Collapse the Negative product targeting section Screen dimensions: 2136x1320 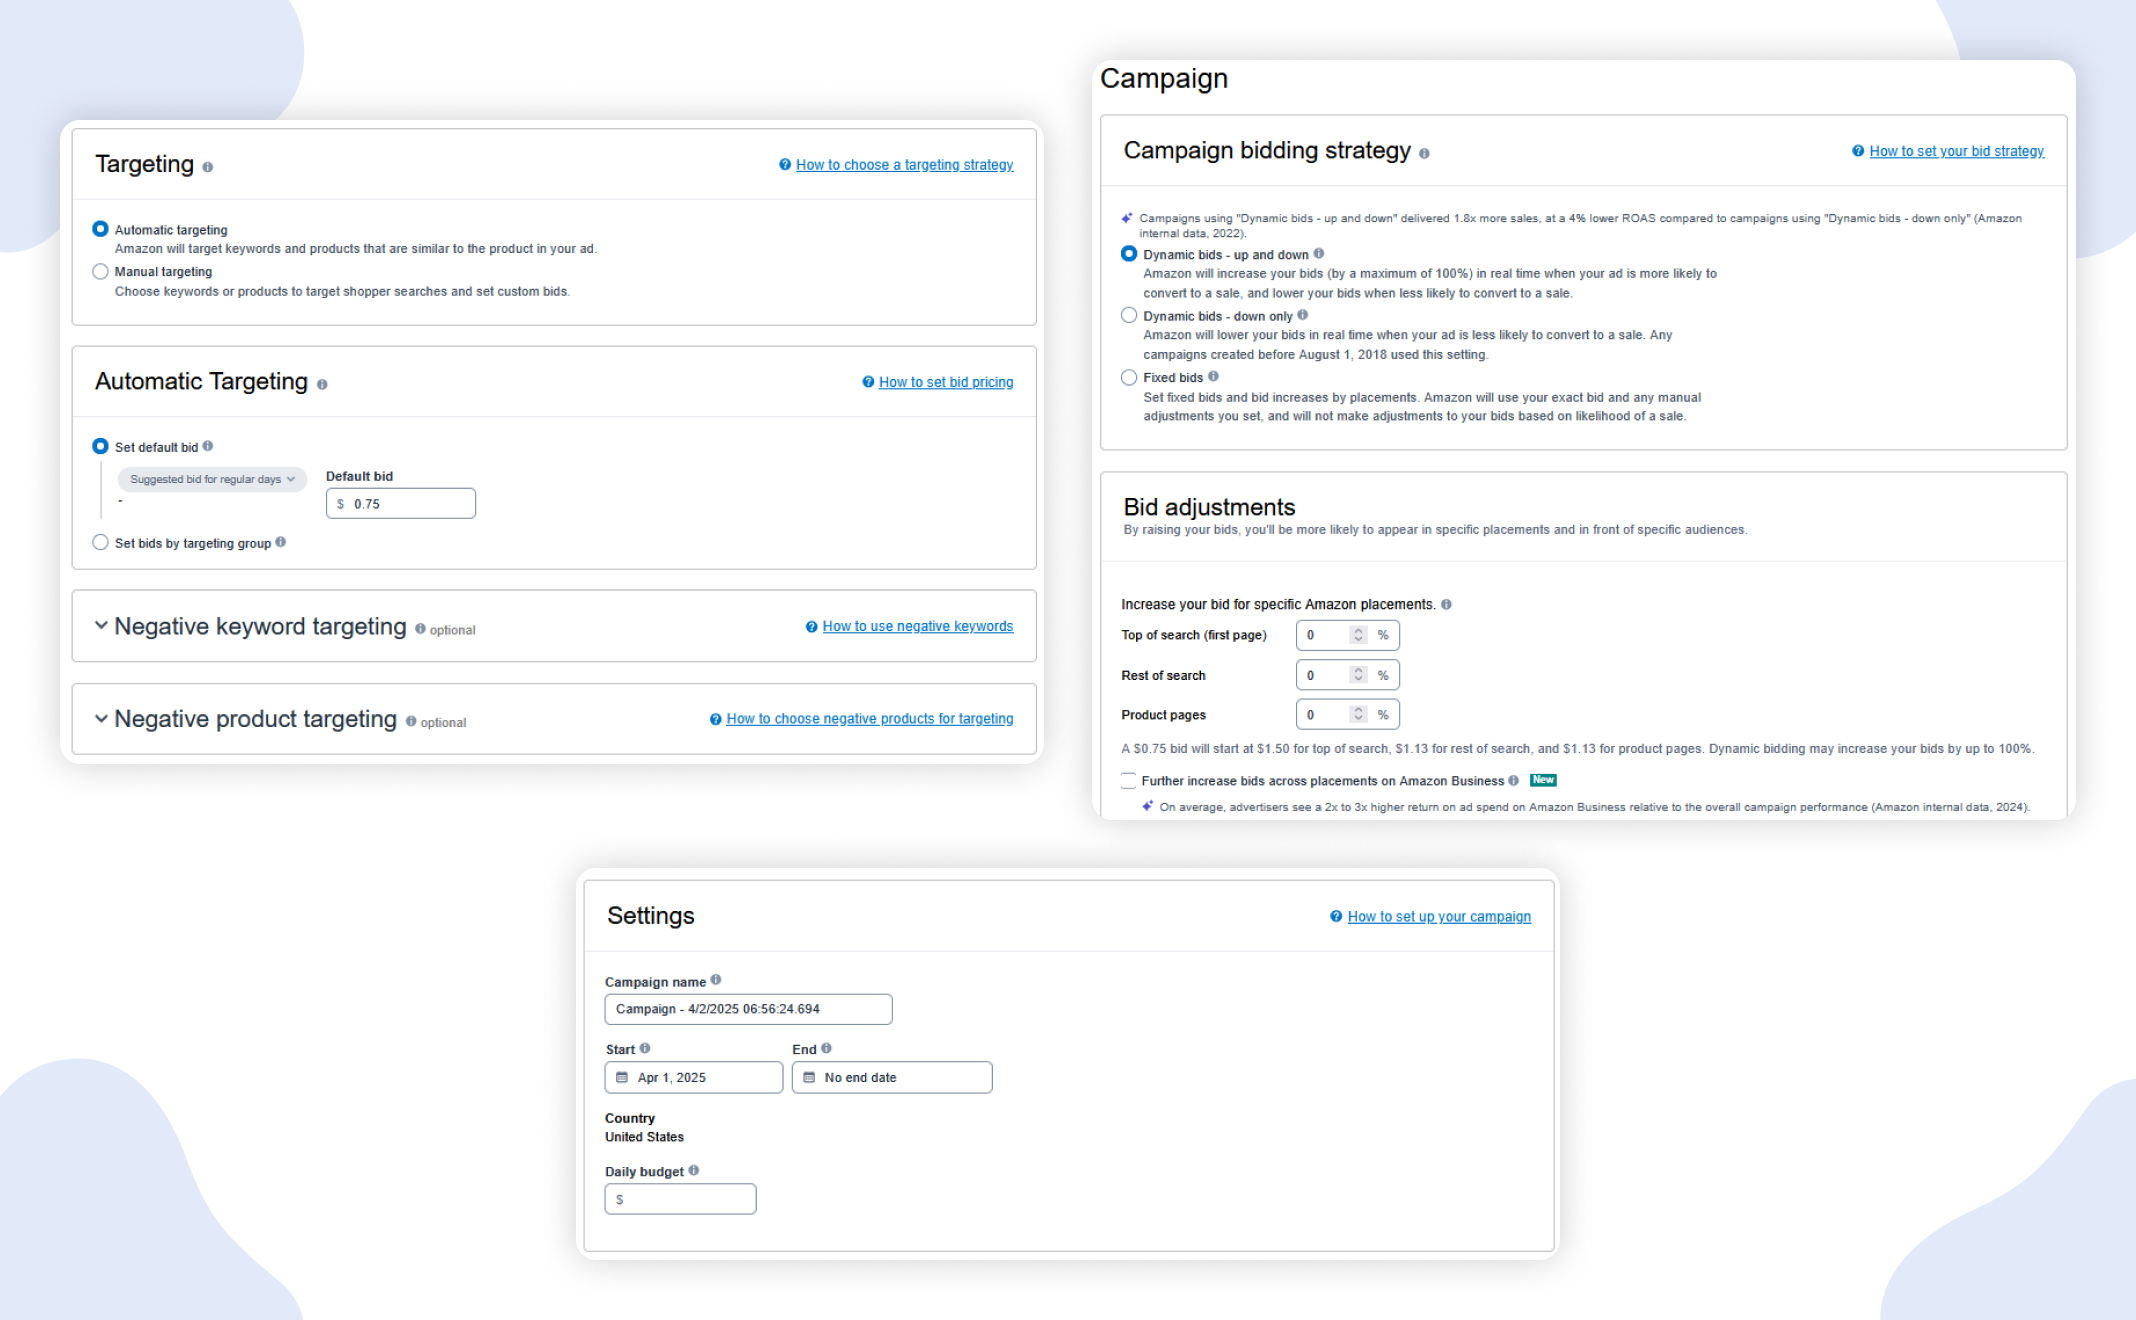pyautogui.click(x=101, y=718)
